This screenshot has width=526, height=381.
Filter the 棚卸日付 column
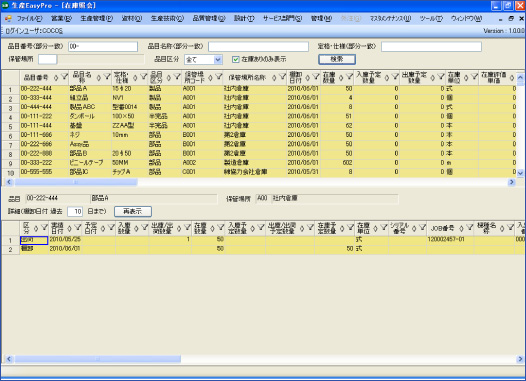[x=316, y=77]
